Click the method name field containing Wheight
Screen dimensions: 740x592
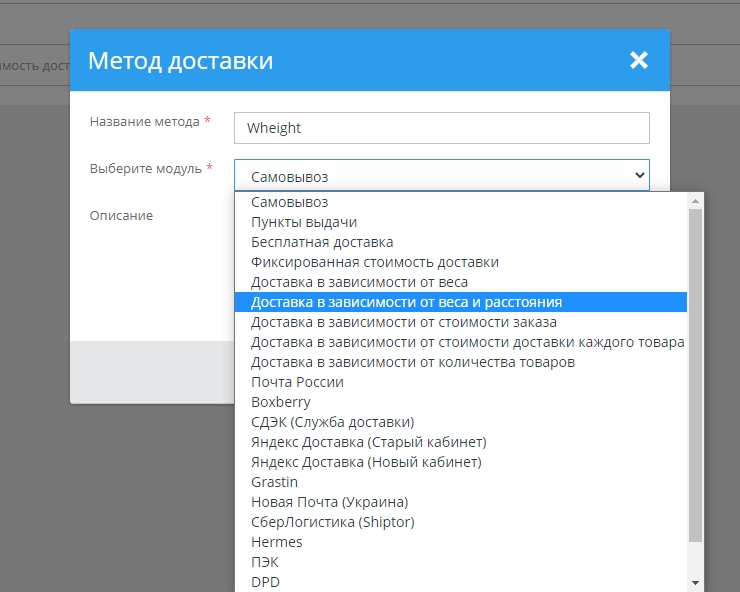[441, 128]
